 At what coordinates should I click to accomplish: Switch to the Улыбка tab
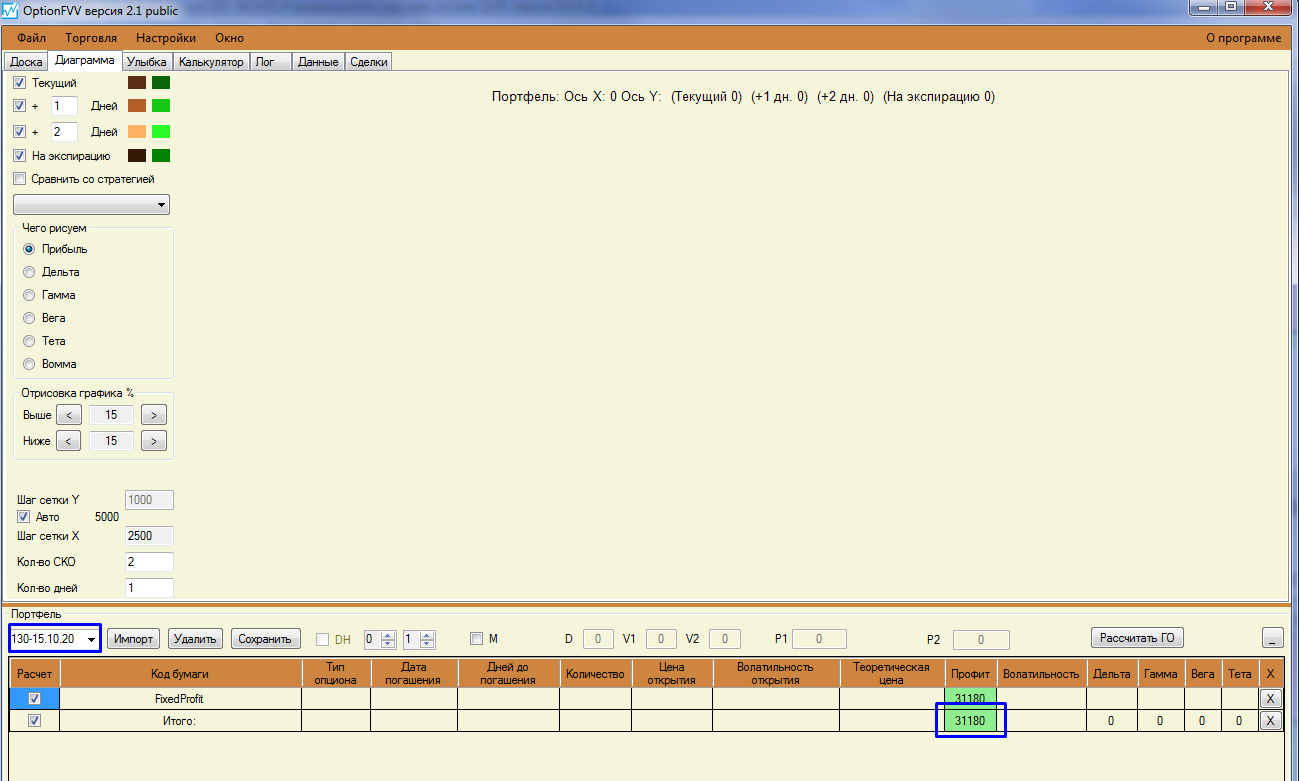pyautogui.click(x=147, y=62)
